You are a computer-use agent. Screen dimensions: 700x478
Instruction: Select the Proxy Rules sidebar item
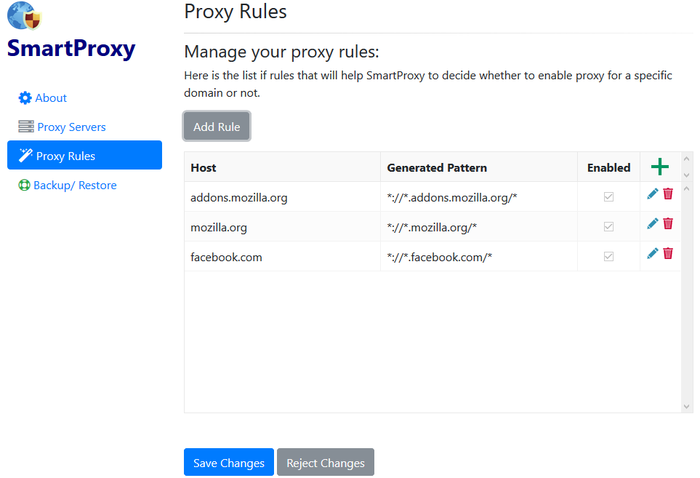tap(84, 156)
